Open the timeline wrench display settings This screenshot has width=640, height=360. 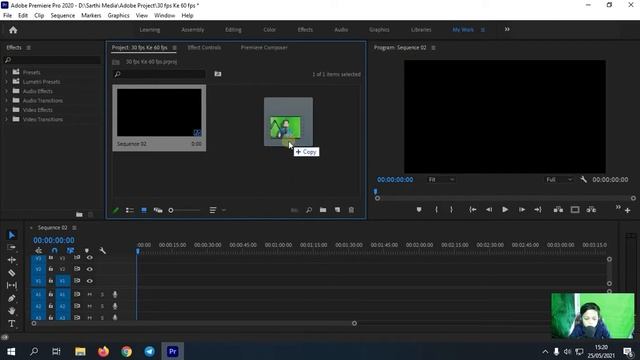[102, 251]
